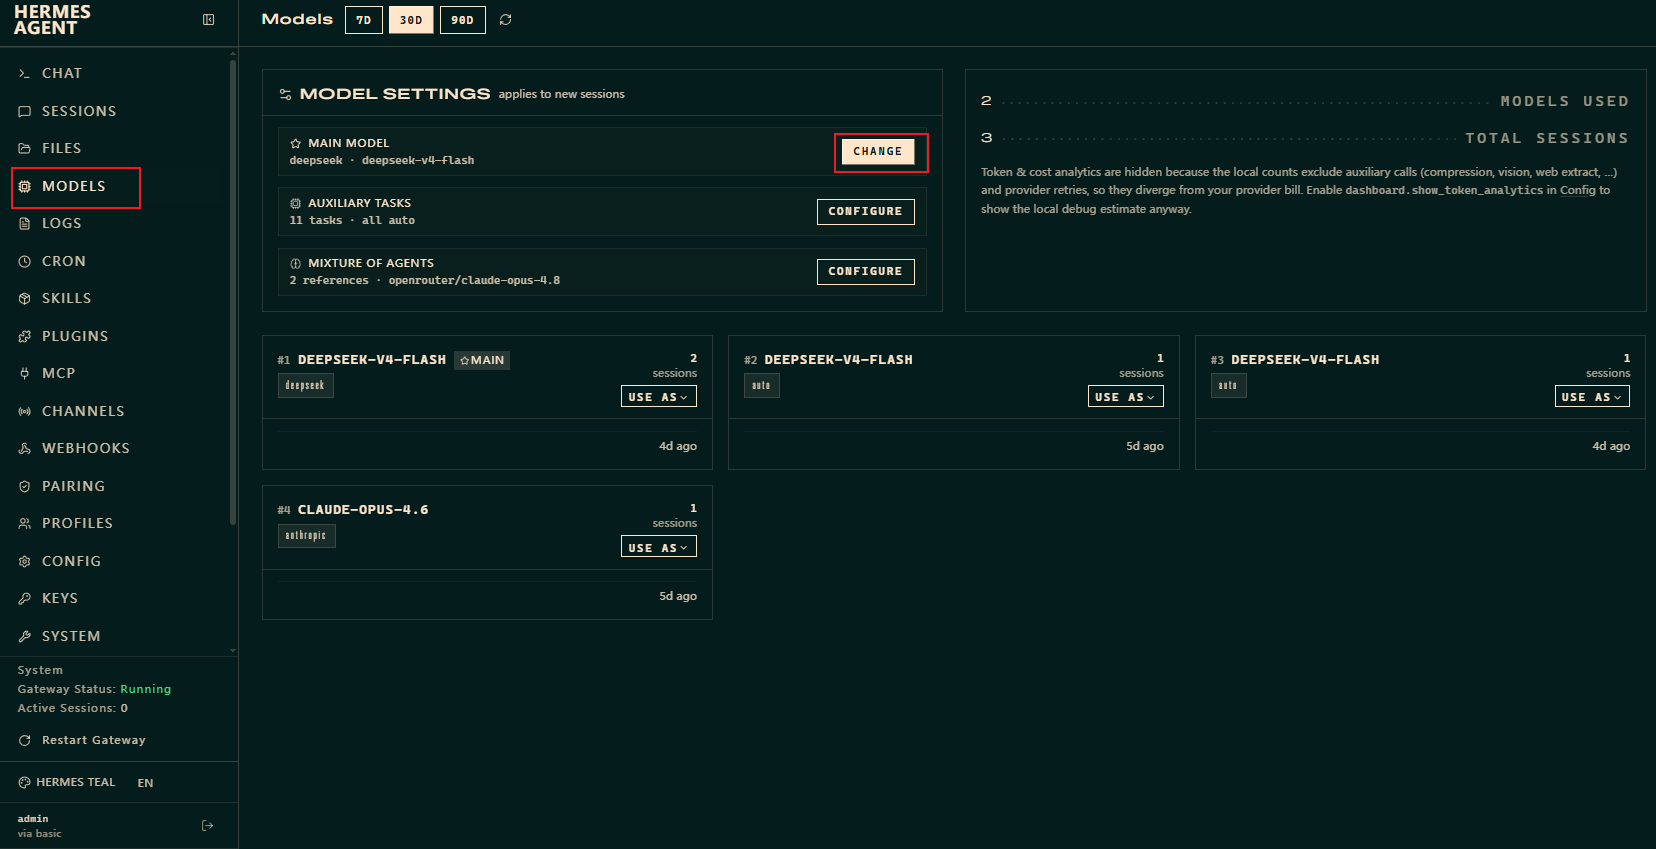Viewport: 1656px width, 849px height.
Task: Open Use As dropdown for claude-opus-4.6
Action: 659,547
